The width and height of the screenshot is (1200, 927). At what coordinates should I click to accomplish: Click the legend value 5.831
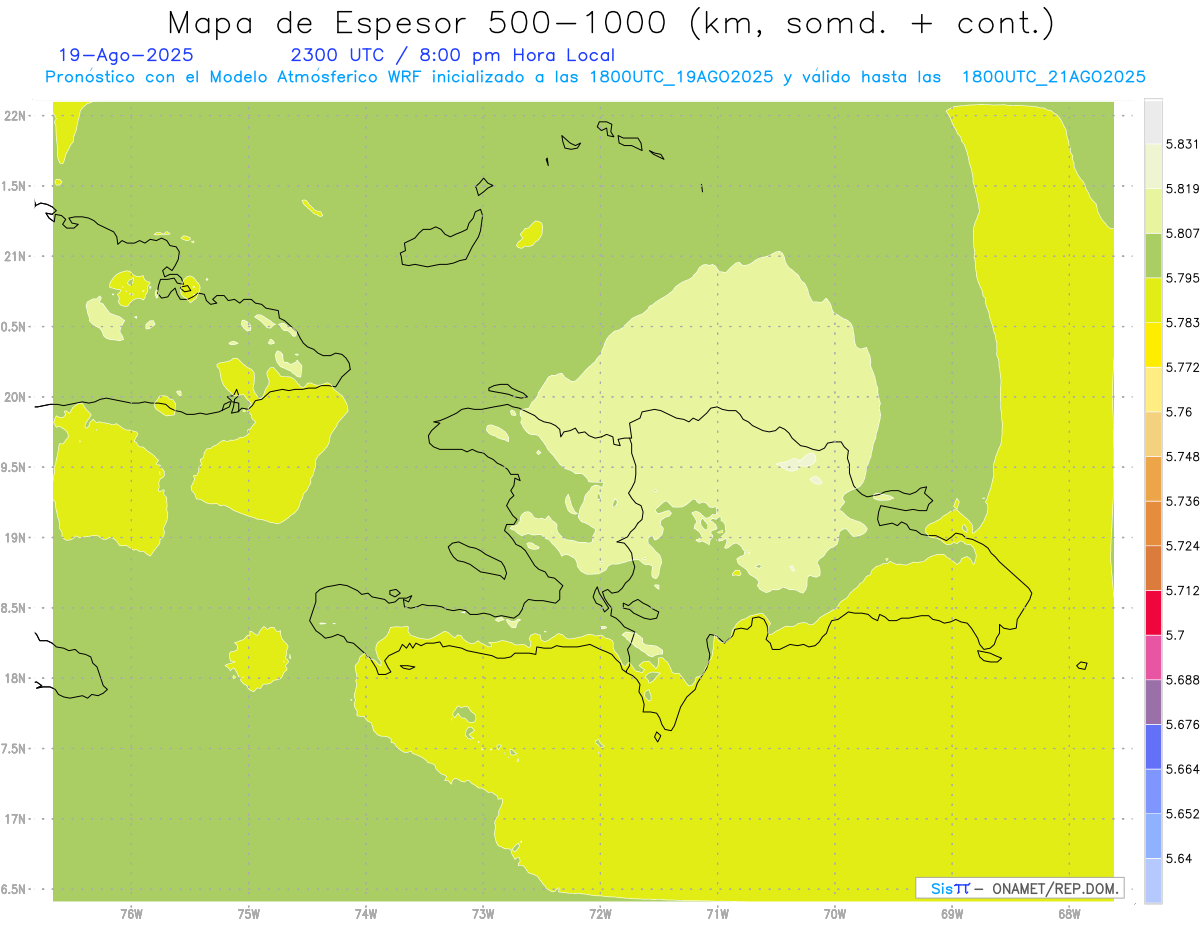pos(1182,144)
